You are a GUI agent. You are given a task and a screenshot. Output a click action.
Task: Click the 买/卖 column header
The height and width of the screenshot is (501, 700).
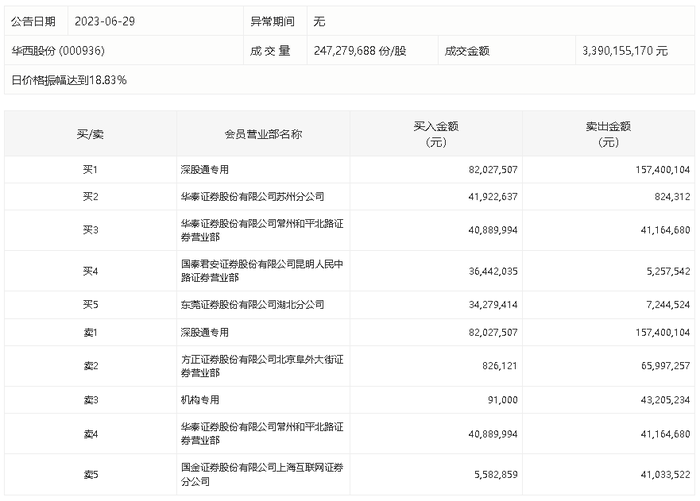coord(90,134)
